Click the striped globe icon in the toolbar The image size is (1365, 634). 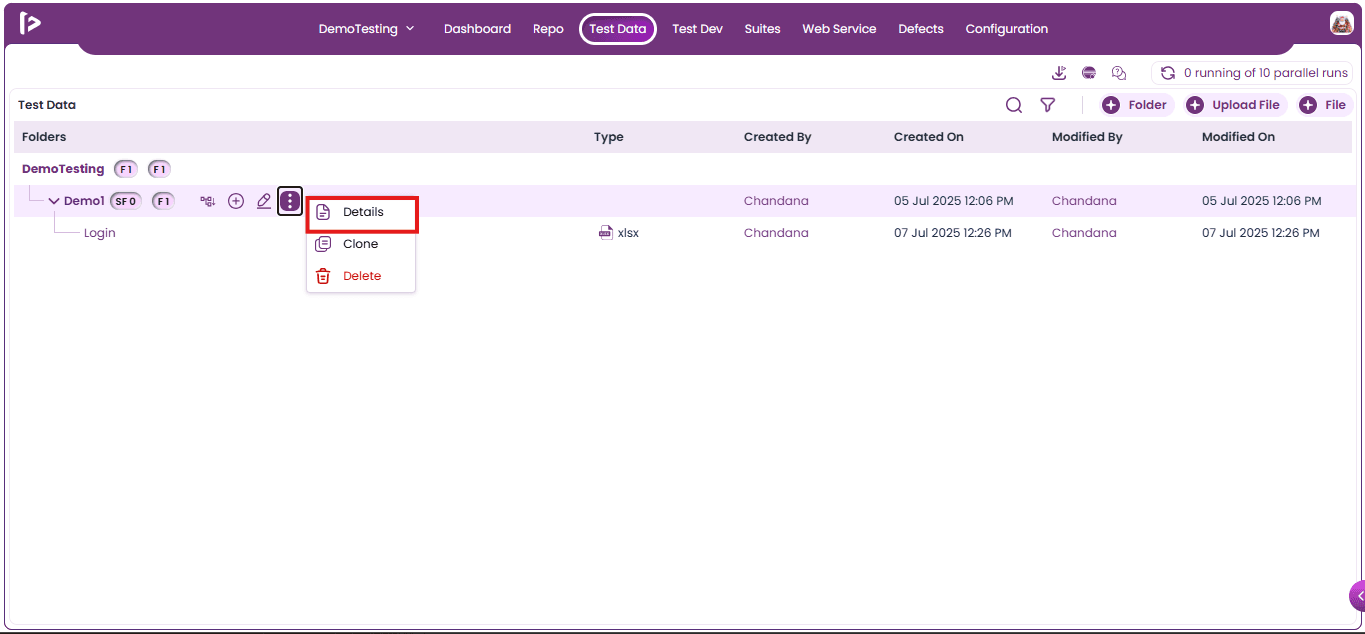[x=1089, y=73]
